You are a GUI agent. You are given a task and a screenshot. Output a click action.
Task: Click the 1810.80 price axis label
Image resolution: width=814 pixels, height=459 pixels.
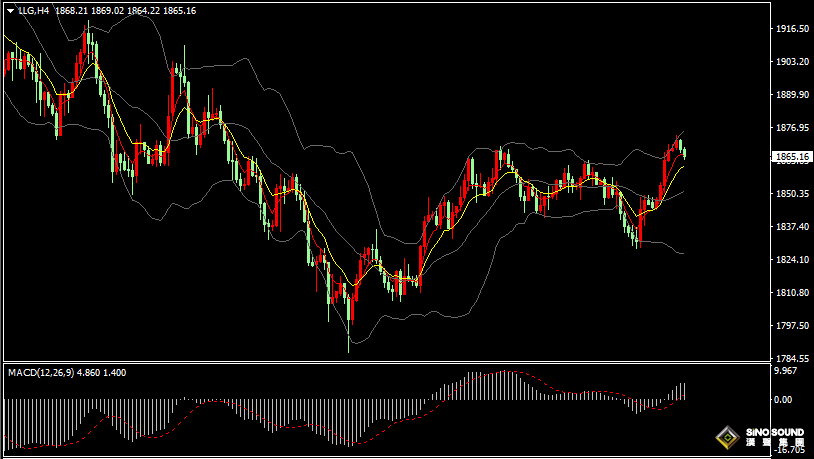coord(791,293)
